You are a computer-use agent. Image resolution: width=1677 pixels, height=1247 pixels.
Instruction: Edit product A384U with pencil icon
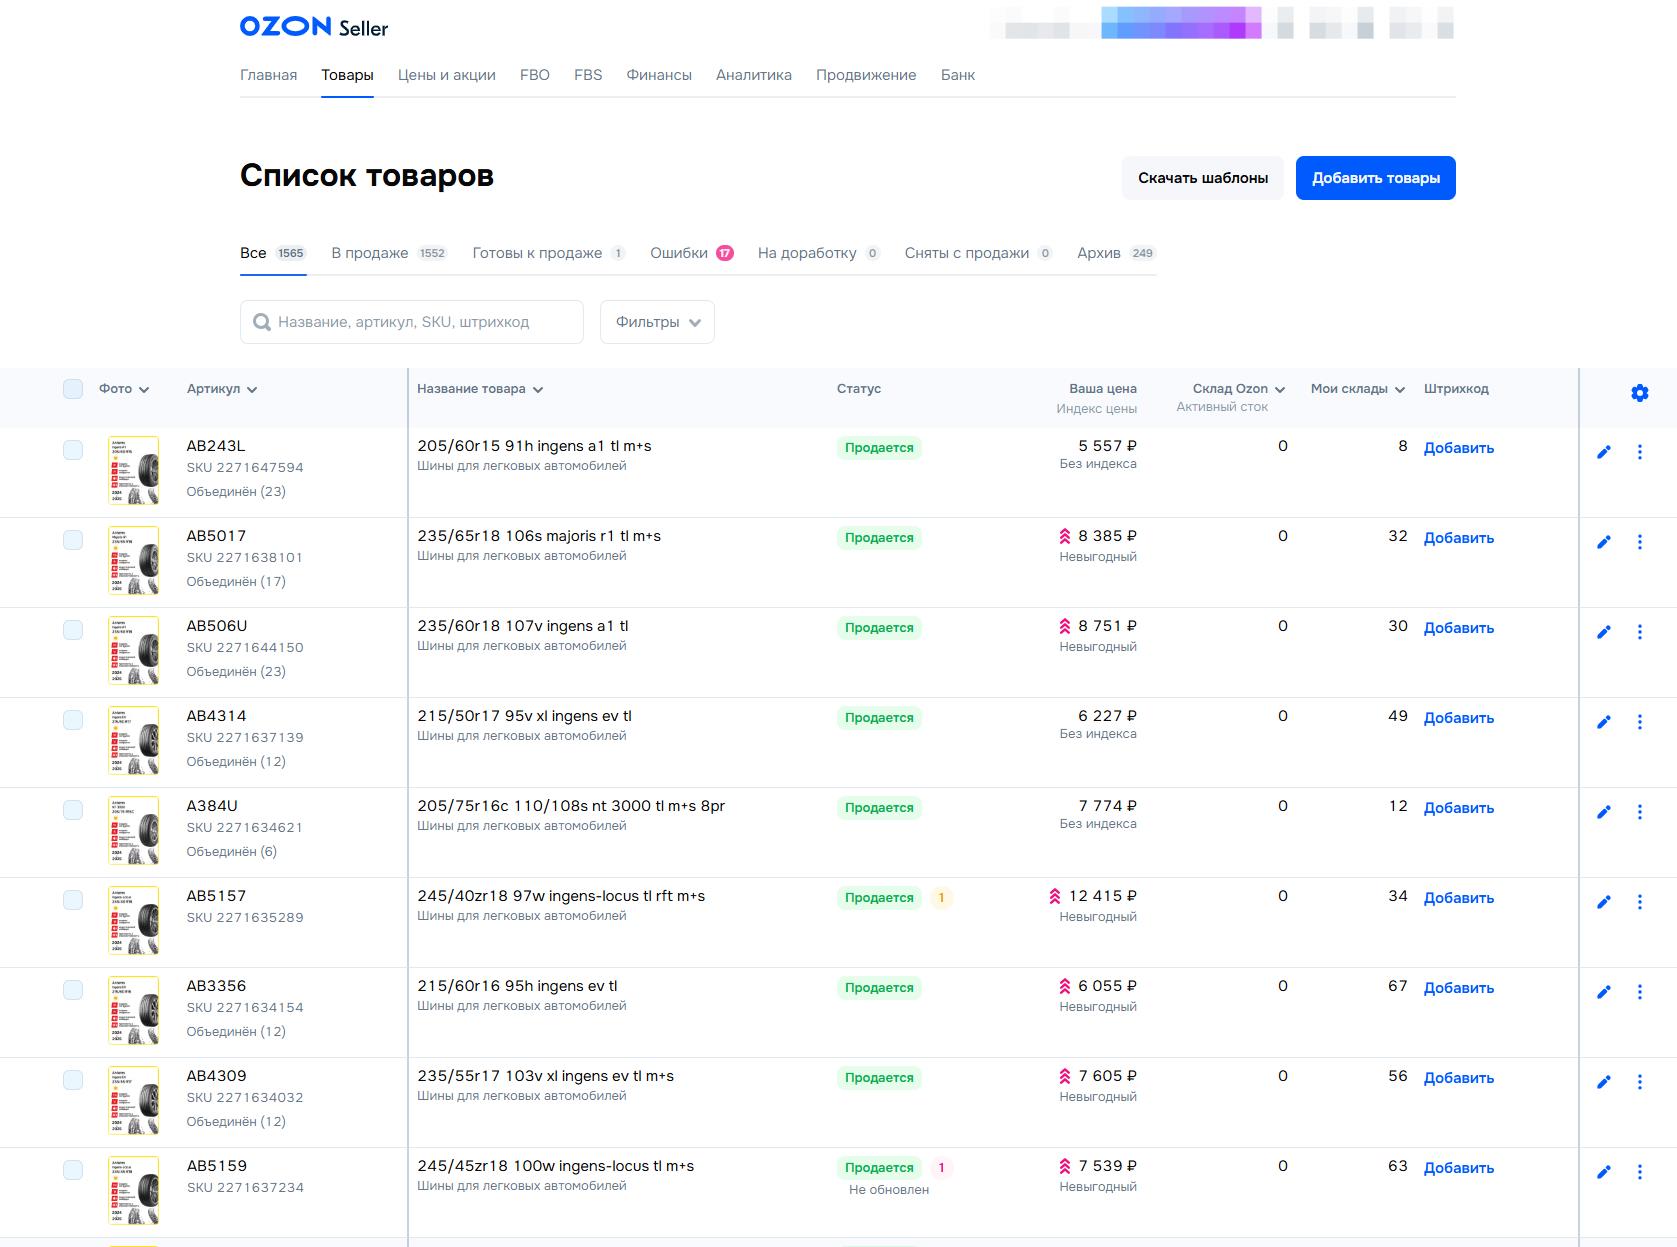[1604, 812]
